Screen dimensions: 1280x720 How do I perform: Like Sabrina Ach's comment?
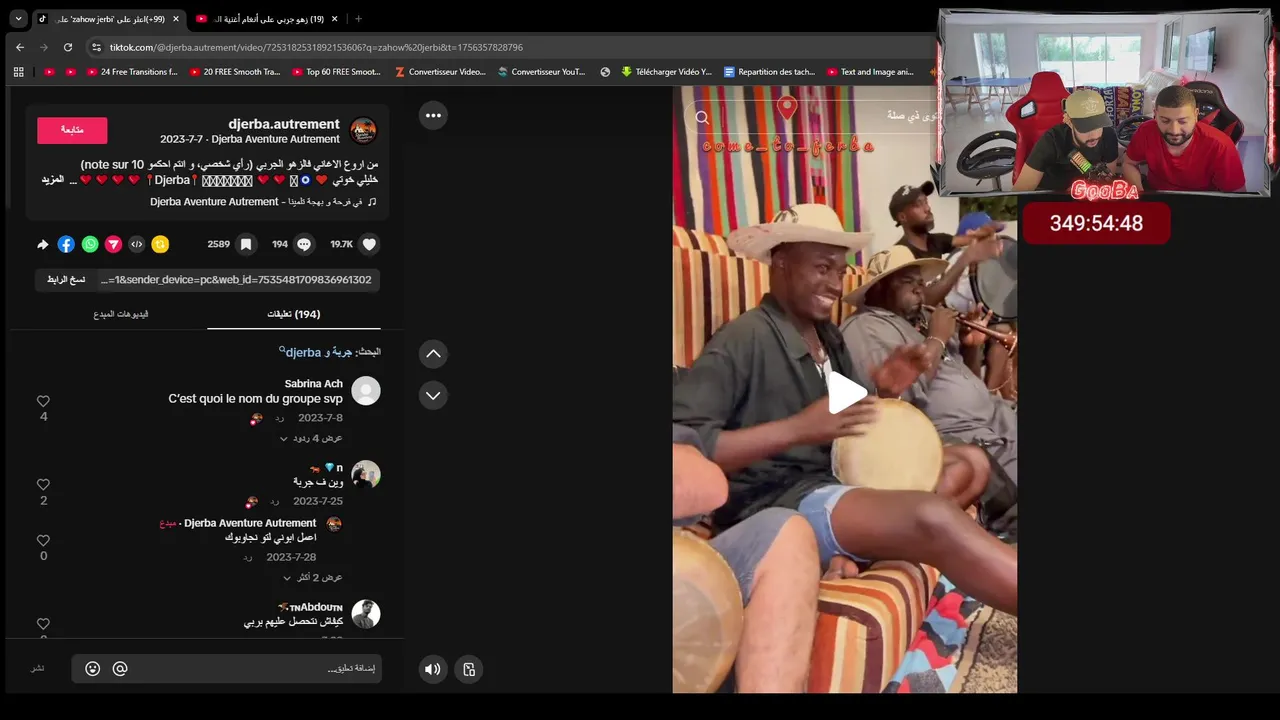[x=43, y=401]
